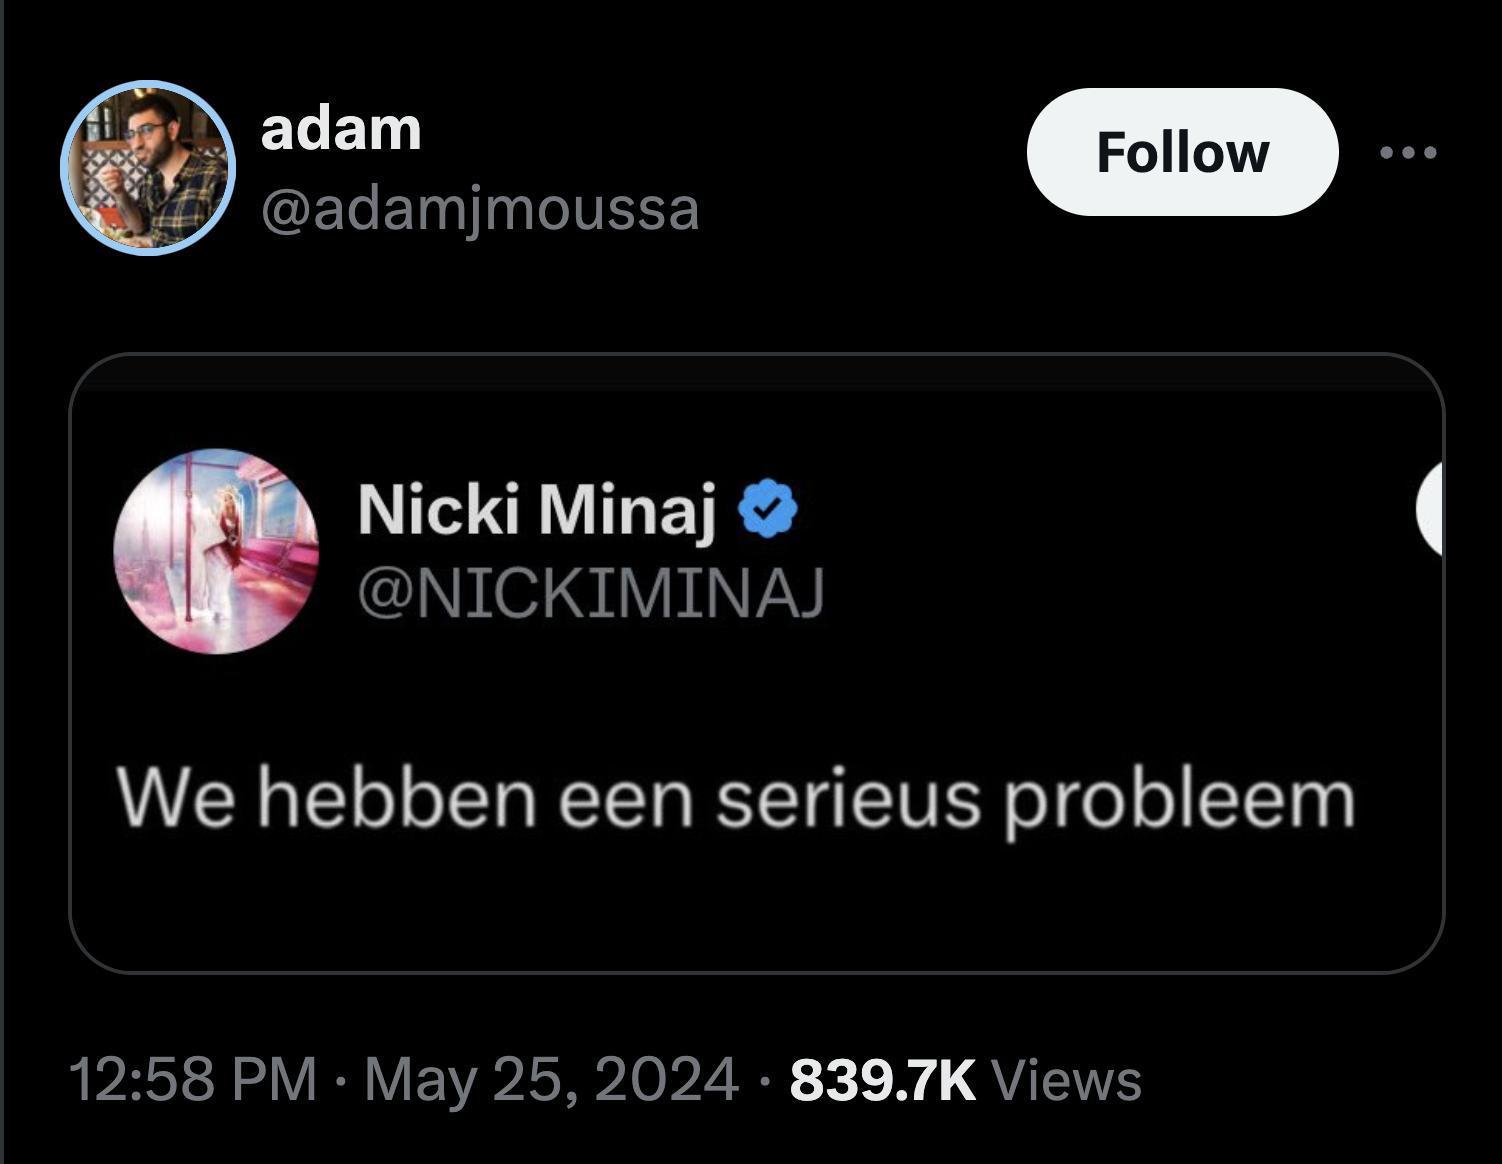Toggle following state on the Follow button

(x=1183, y=152)
